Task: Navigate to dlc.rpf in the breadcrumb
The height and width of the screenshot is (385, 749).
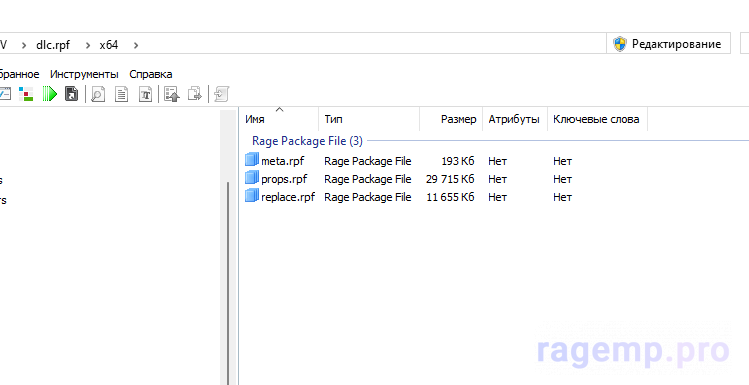Action: click(53, 45)
